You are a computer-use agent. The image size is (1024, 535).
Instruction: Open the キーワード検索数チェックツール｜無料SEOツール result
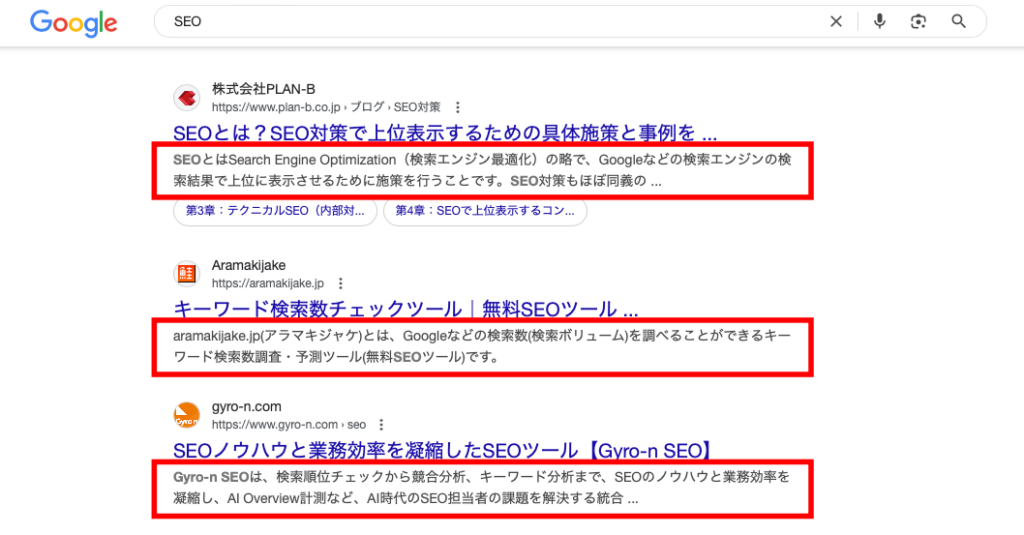[406, 309]
